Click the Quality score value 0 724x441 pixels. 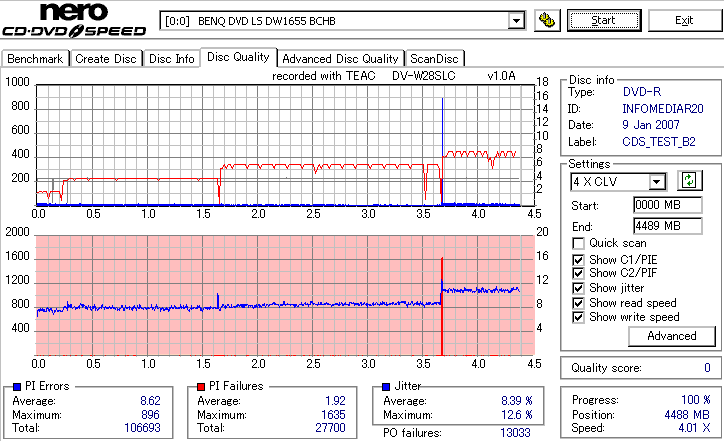pyautogui.click(x=707, y=368)
